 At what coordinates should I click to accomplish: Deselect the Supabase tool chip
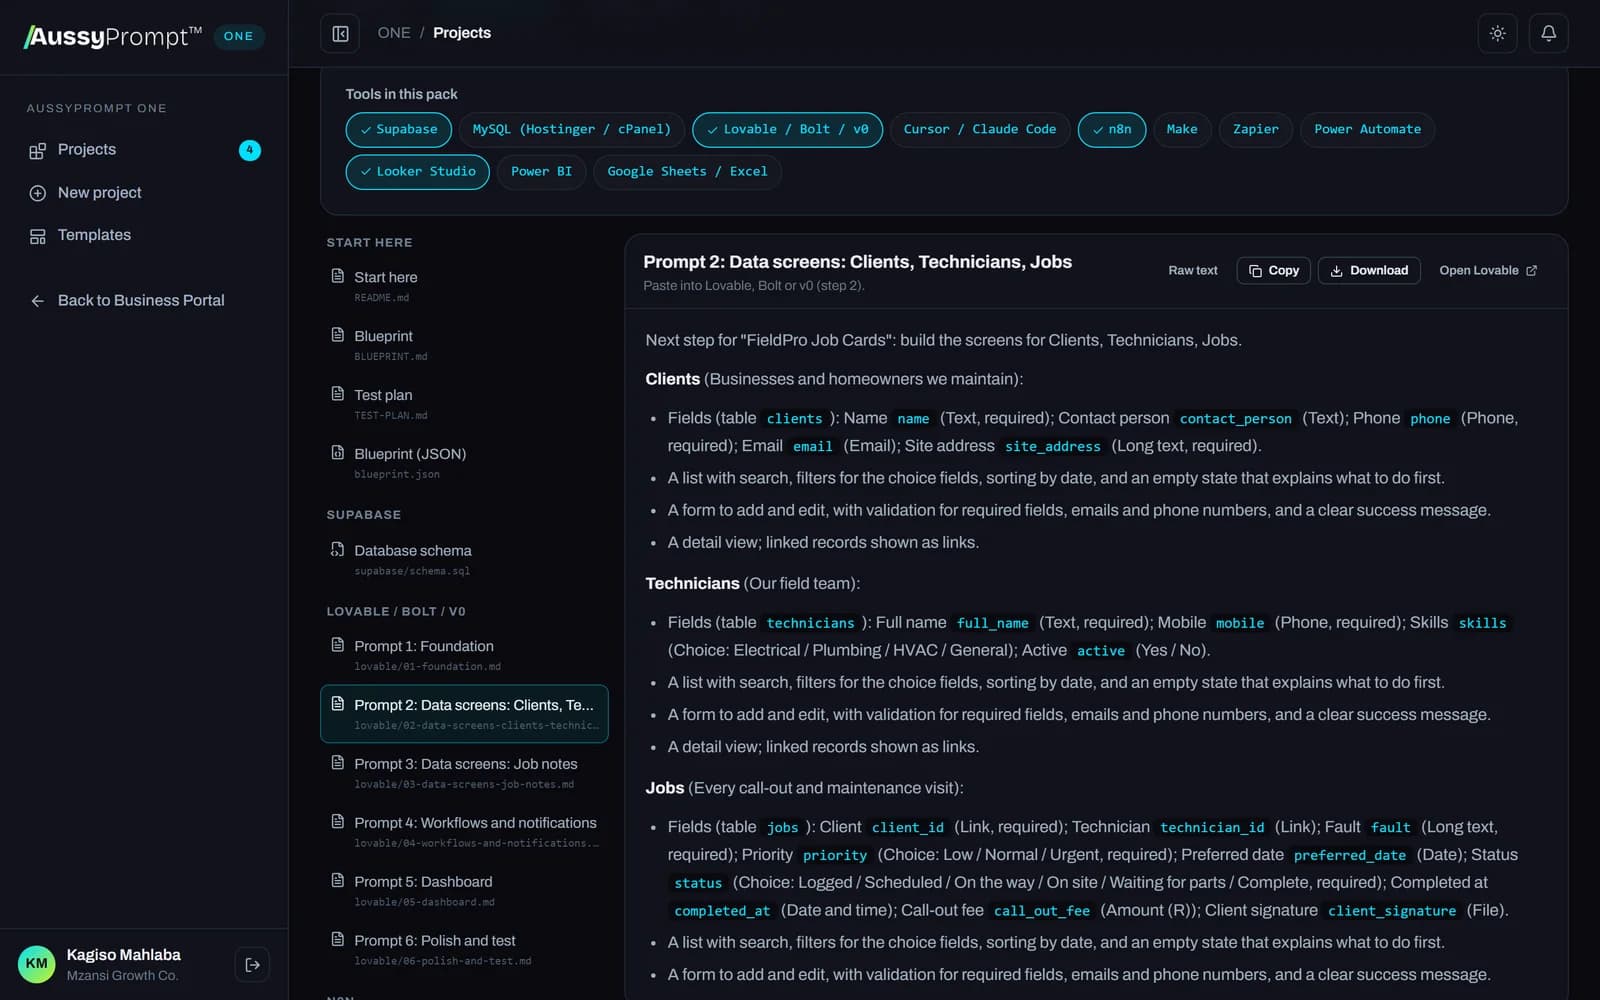398,130
